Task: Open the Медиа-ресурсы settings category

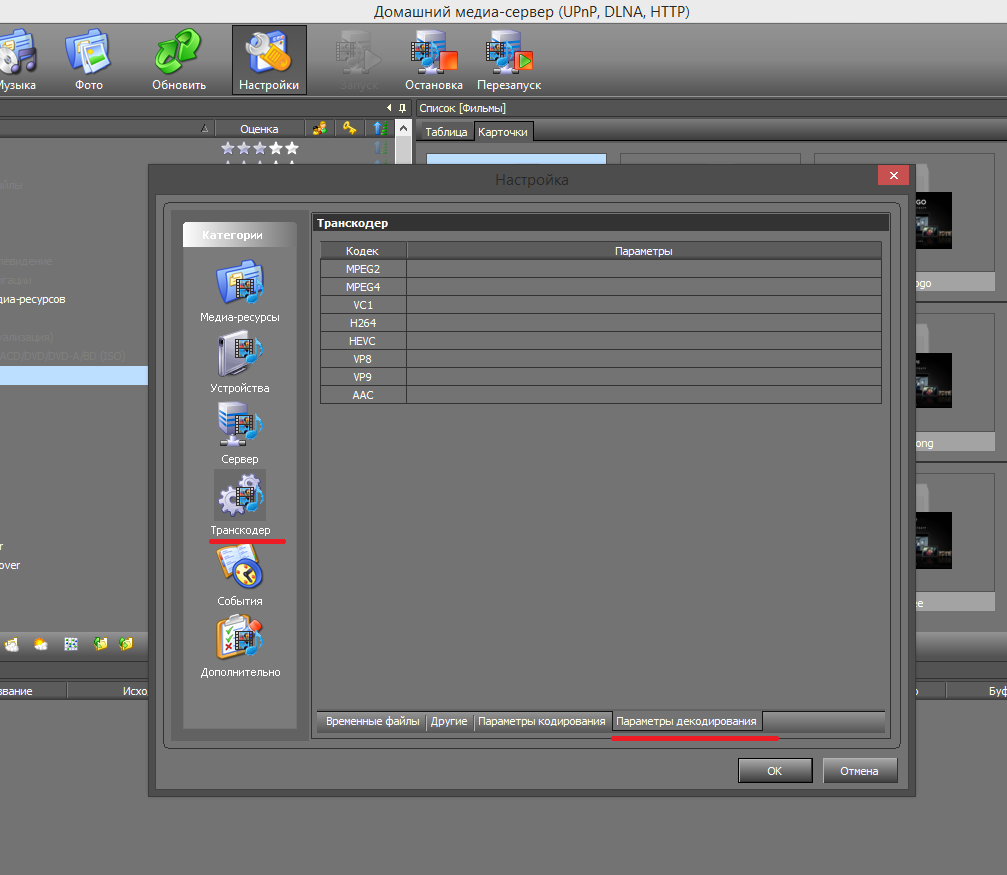Action: click(239, 285)
